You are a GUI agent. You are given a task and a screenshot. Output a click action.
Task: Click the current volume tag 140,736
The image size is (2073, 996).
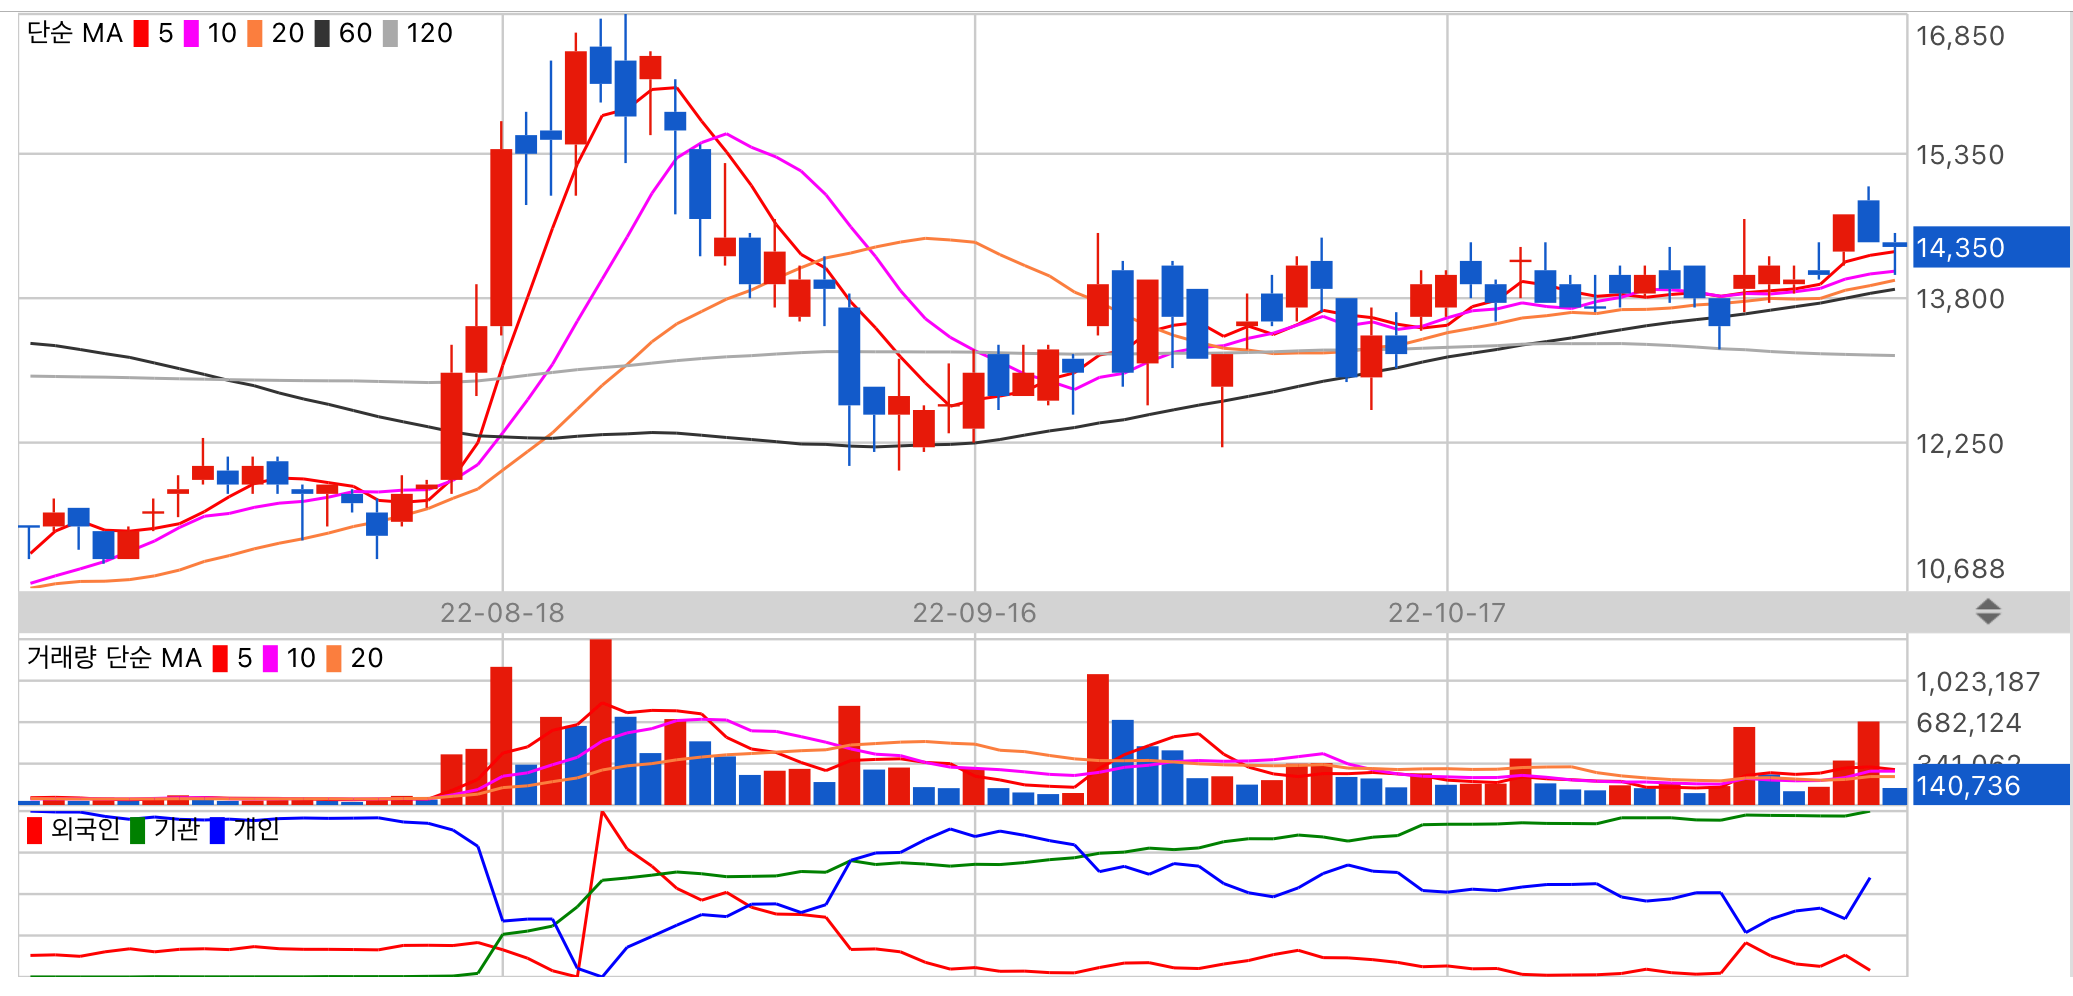(x=1990, y=785)
